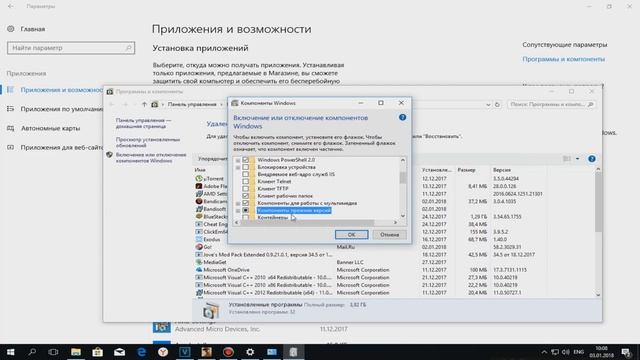This screenshot has width=640, height=360.
Task: Click the programs list vertical scrollbar
Action: pos(598,202)
